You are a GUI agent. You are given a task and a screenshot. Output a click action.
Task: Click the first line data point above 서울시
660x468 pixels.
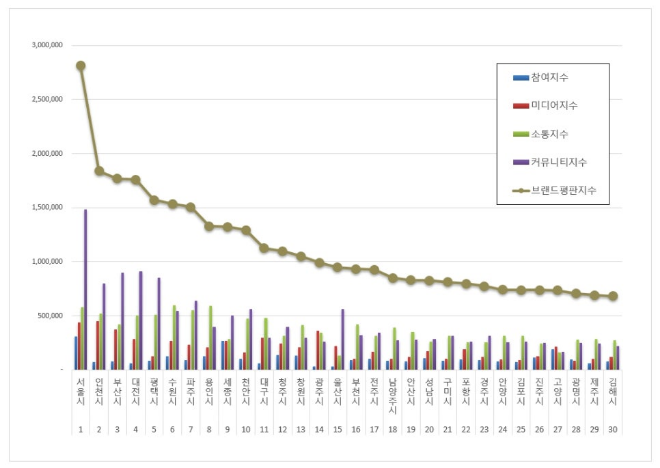[80, 66]
